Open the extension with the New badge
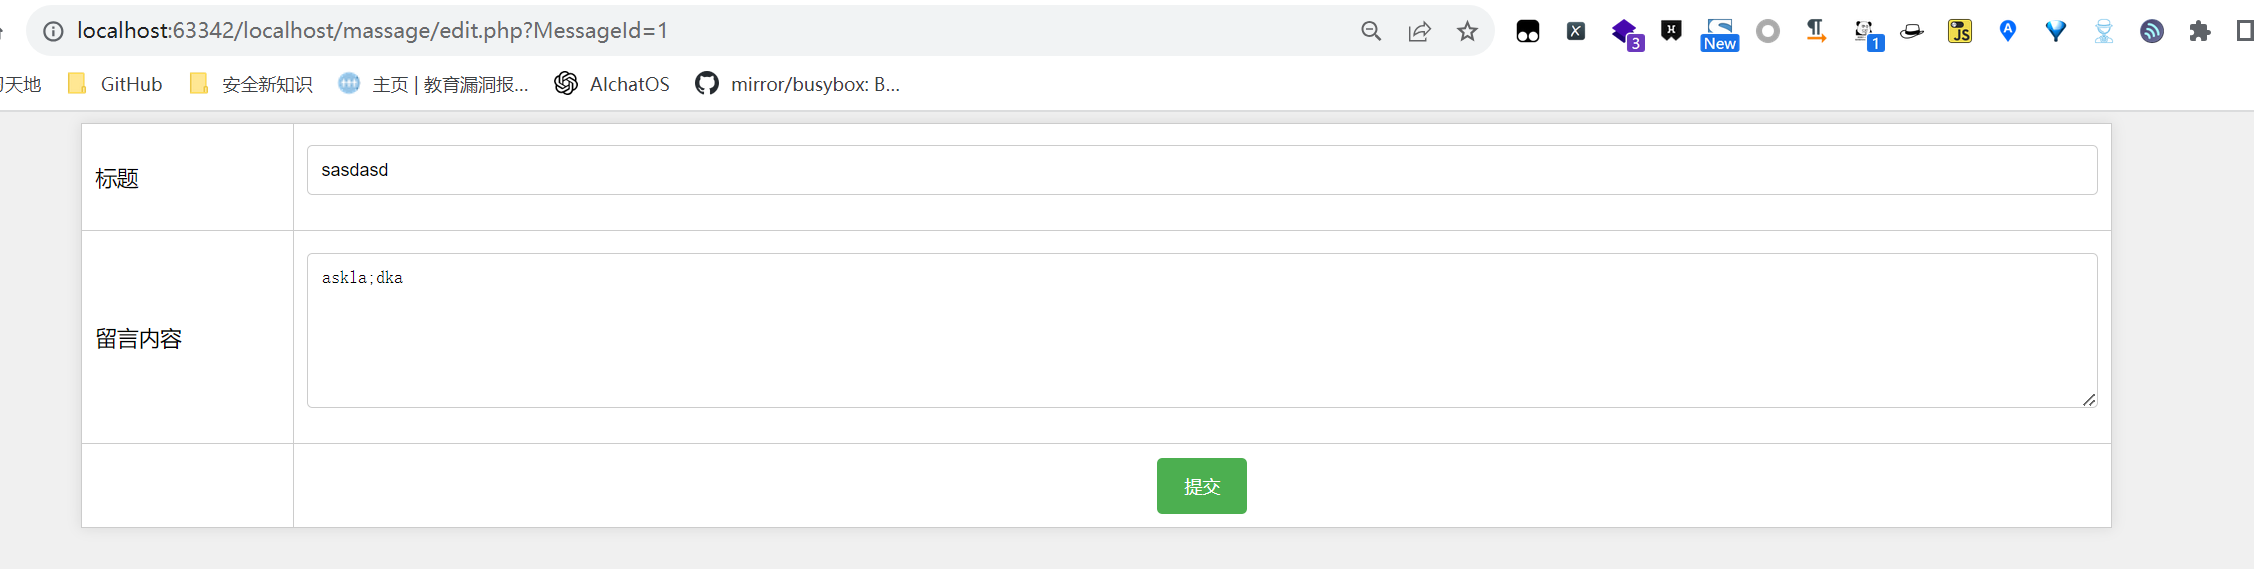Screen dimensions: 2254x569 (x=1719, y=33)
